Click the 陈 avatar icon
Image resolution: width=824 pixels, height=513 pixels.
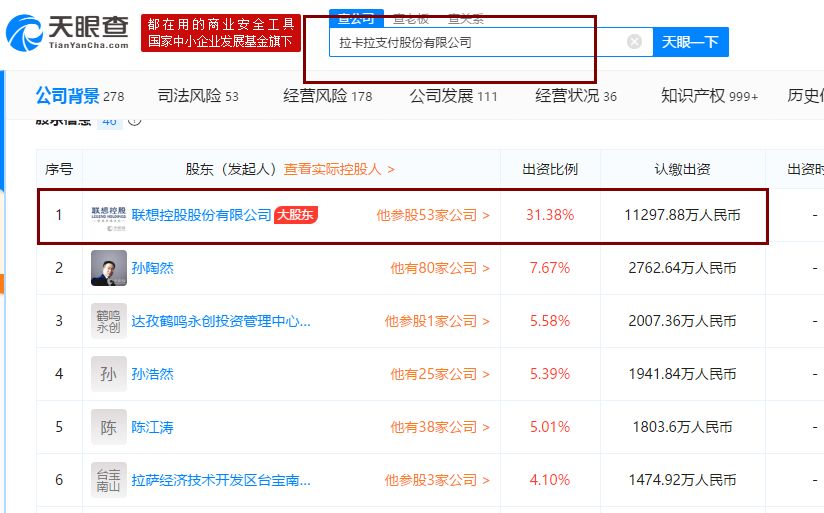click(x=109, y=427)
